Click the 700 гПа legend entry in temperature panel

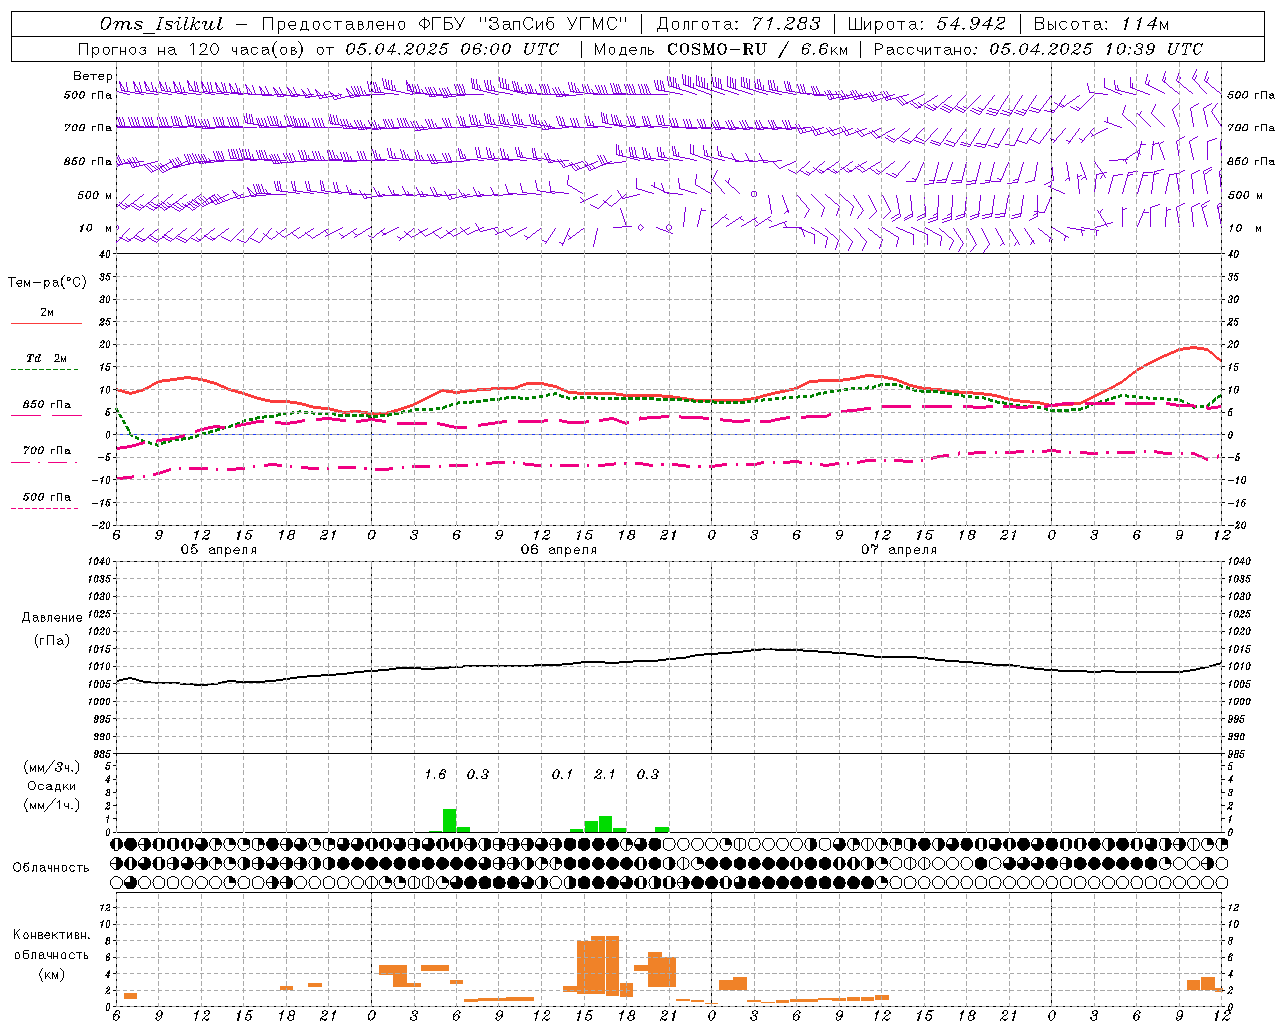[47, 451]
